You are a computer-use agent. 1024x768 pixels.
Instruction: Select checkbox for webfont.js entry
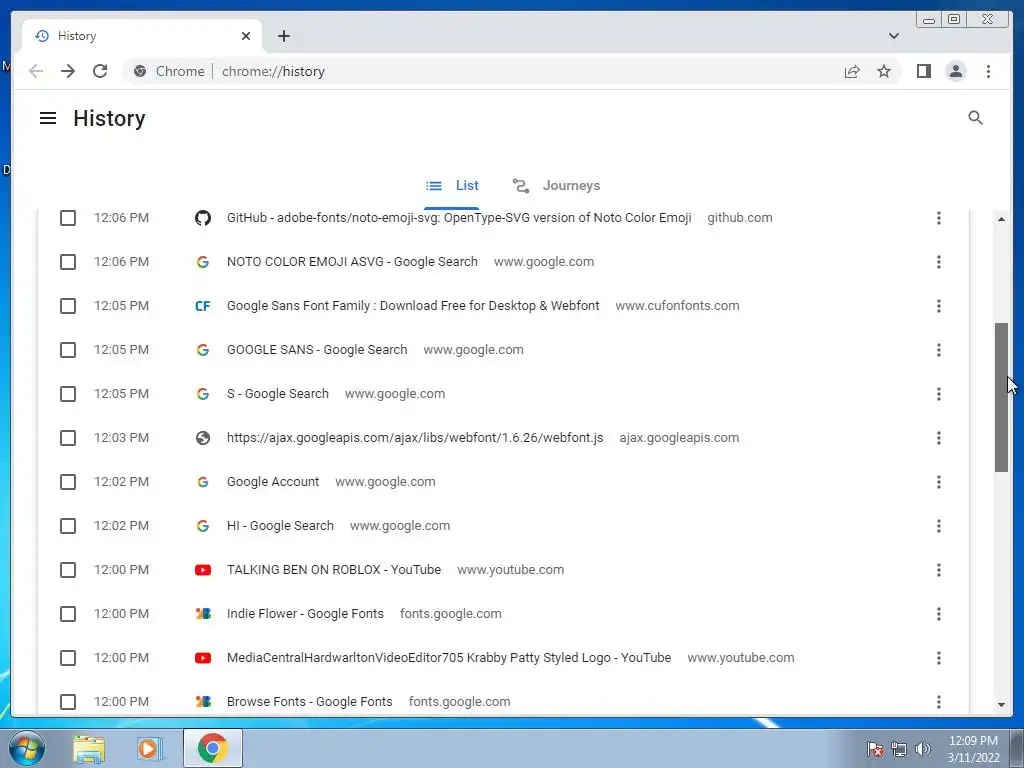(x=68, y=438)
